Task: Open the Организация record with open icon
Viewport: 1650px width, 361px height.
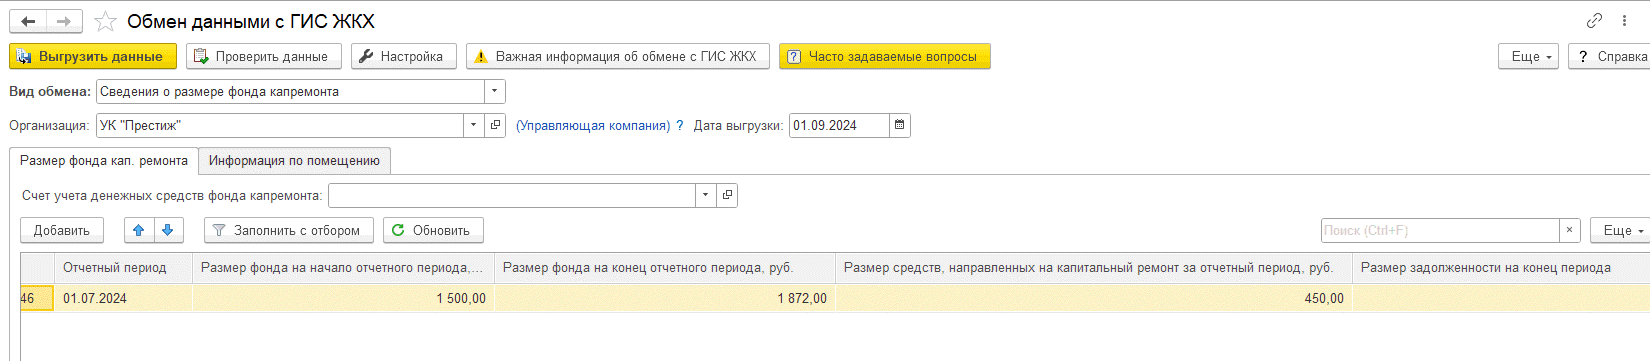Action: [495, 125]
